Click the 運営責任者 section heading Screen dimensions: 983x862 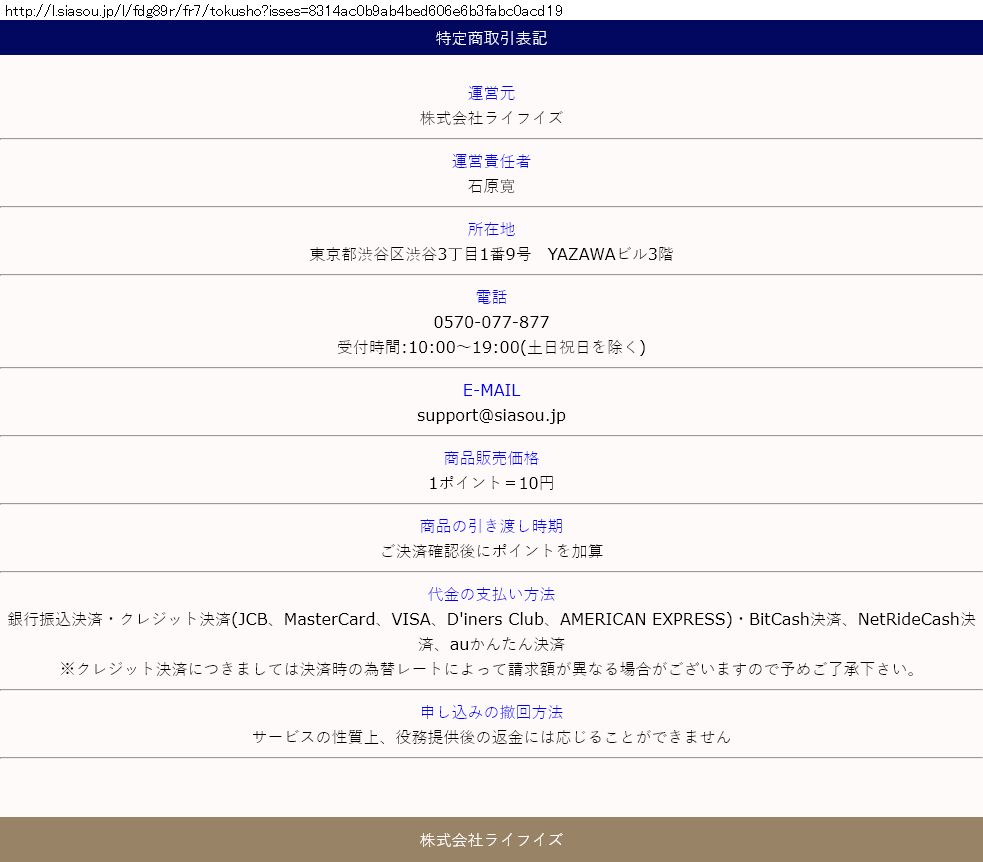[491, 161]
